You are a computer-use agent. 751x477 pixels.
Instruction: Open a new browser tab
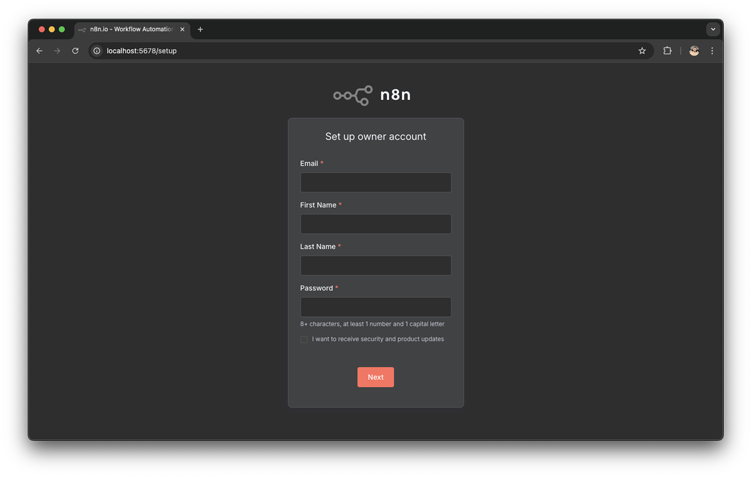[200, 29]
